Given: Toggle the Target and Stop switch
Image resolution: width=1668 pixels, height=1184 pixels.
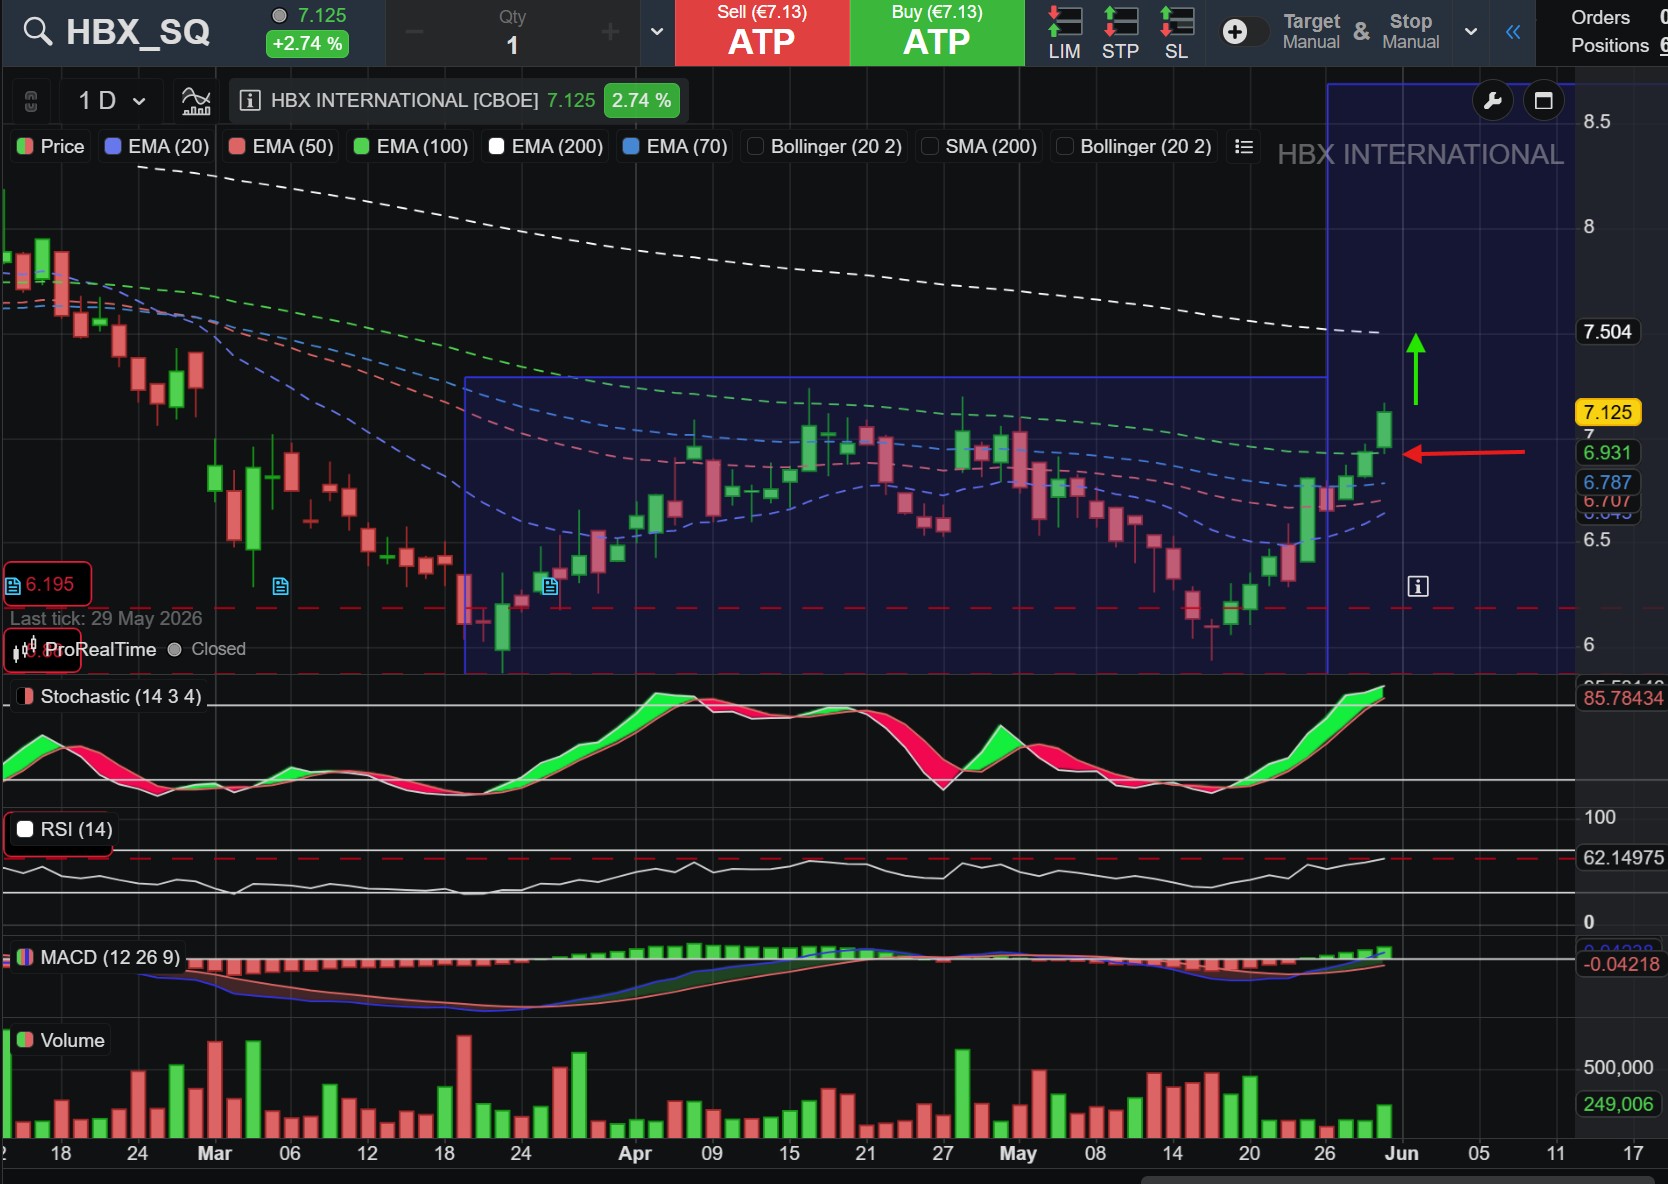Looking at the screenshot, I should click(x=1243, y=32).
